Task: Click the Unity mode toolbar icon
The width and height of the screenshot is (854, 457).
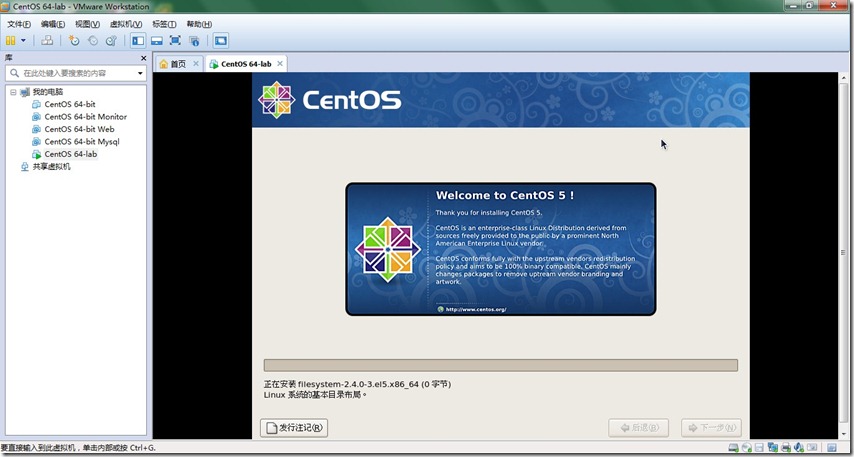Action: (194, 40)
